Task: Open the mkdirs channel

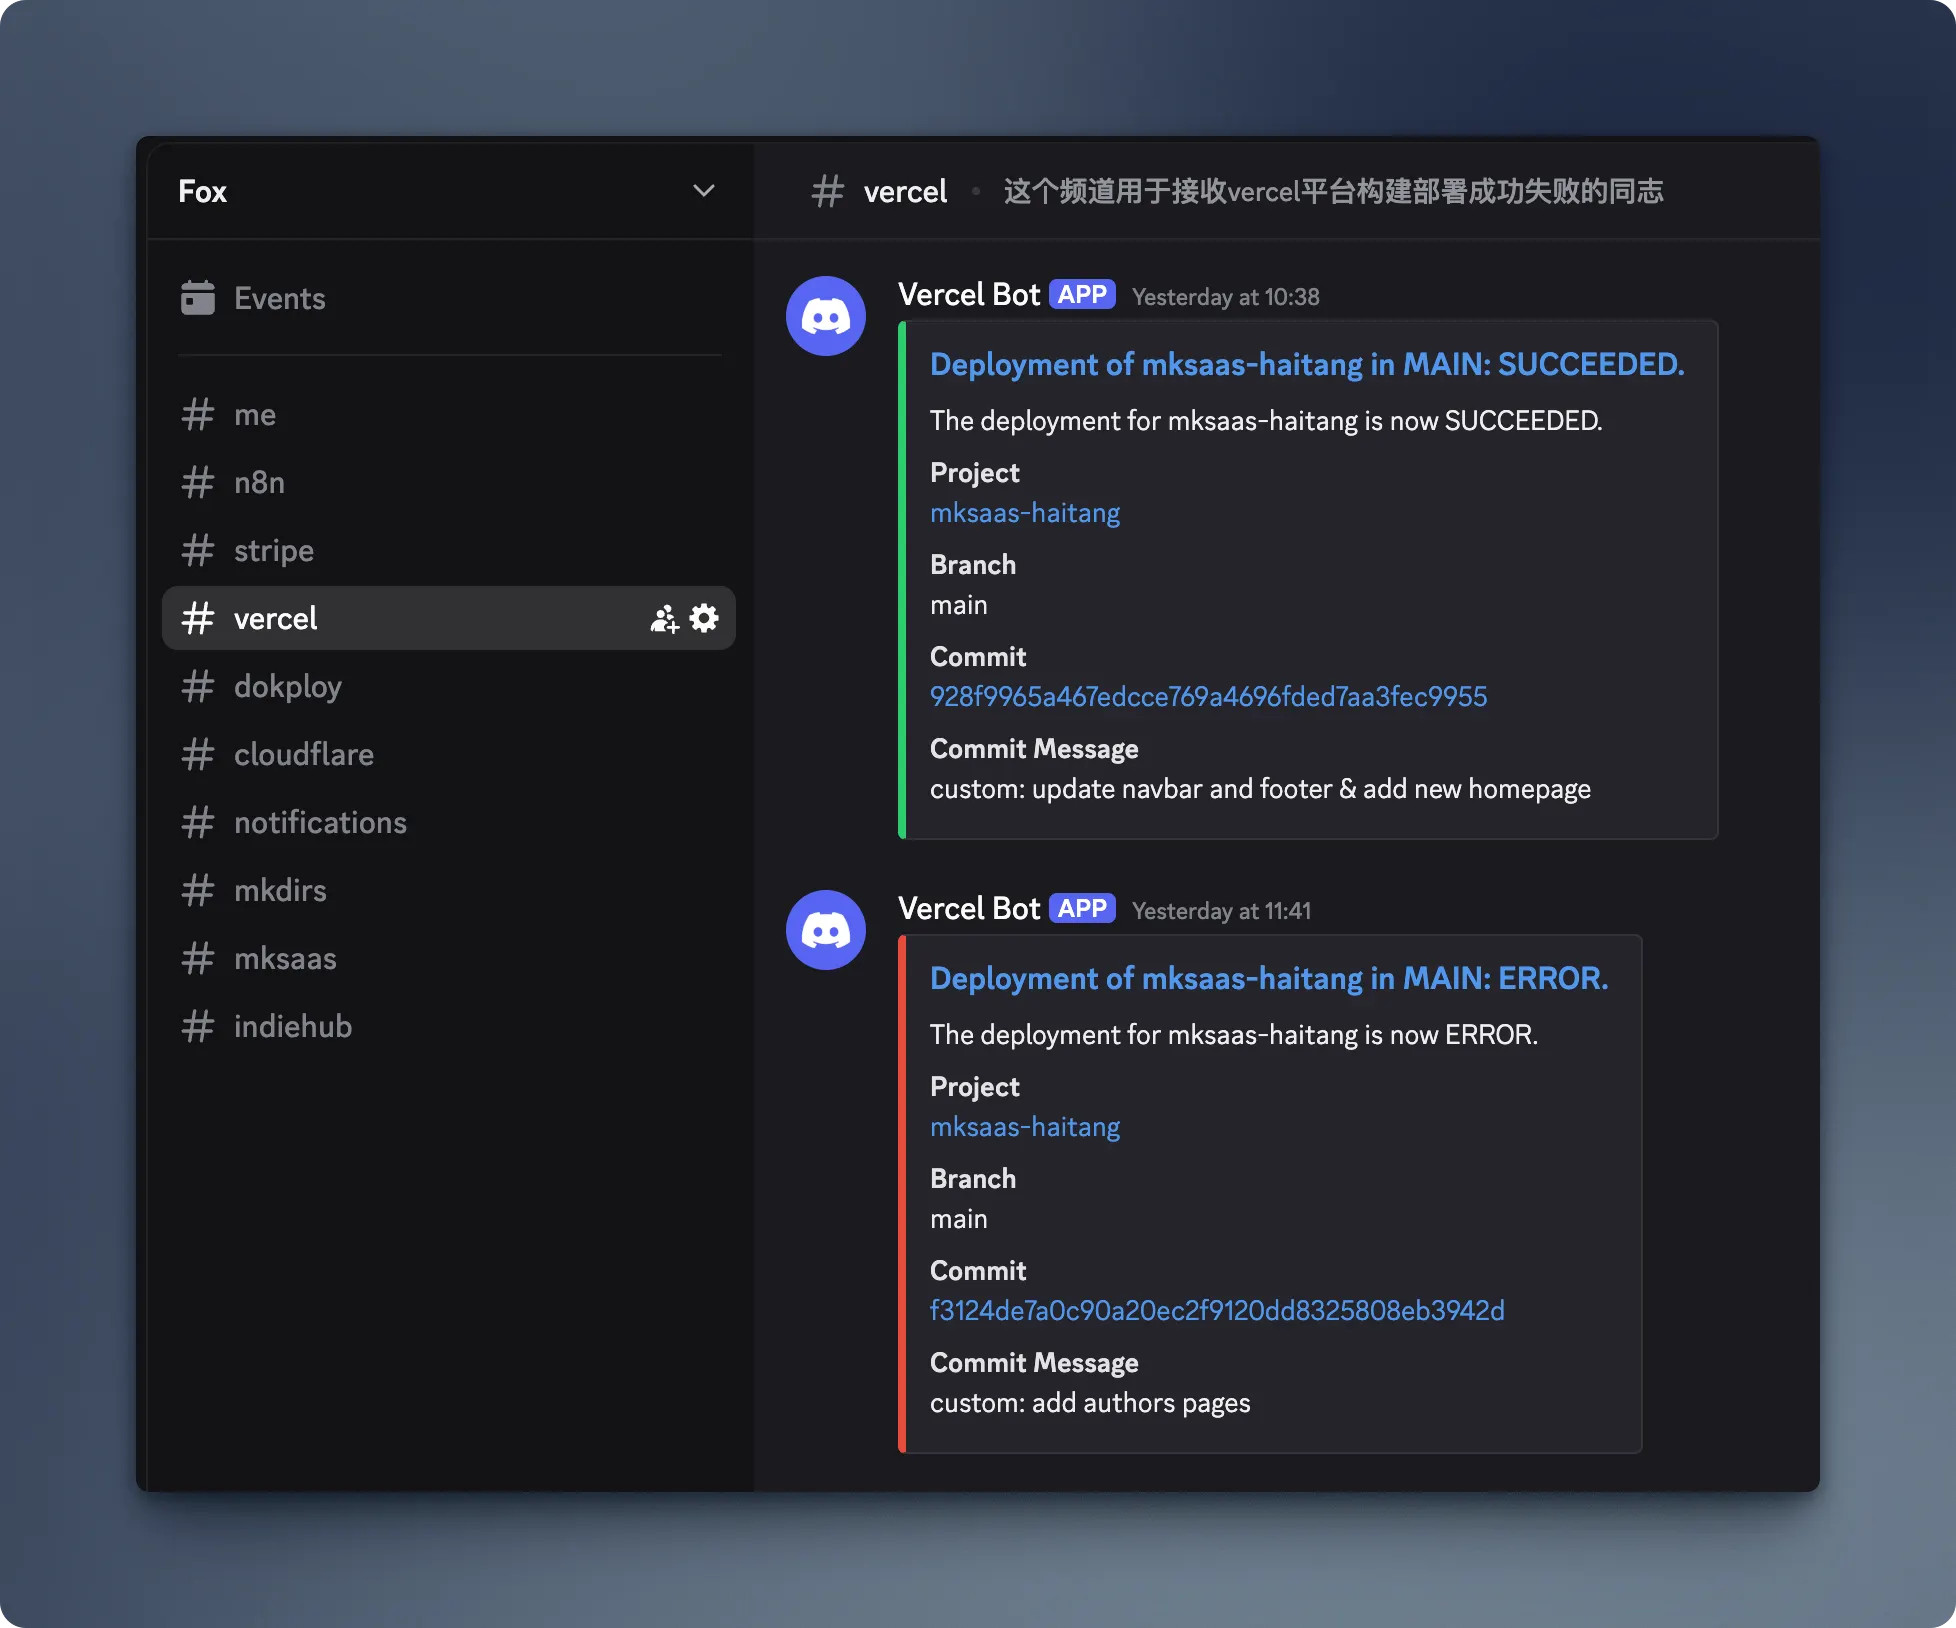Action: pos(448,890)
